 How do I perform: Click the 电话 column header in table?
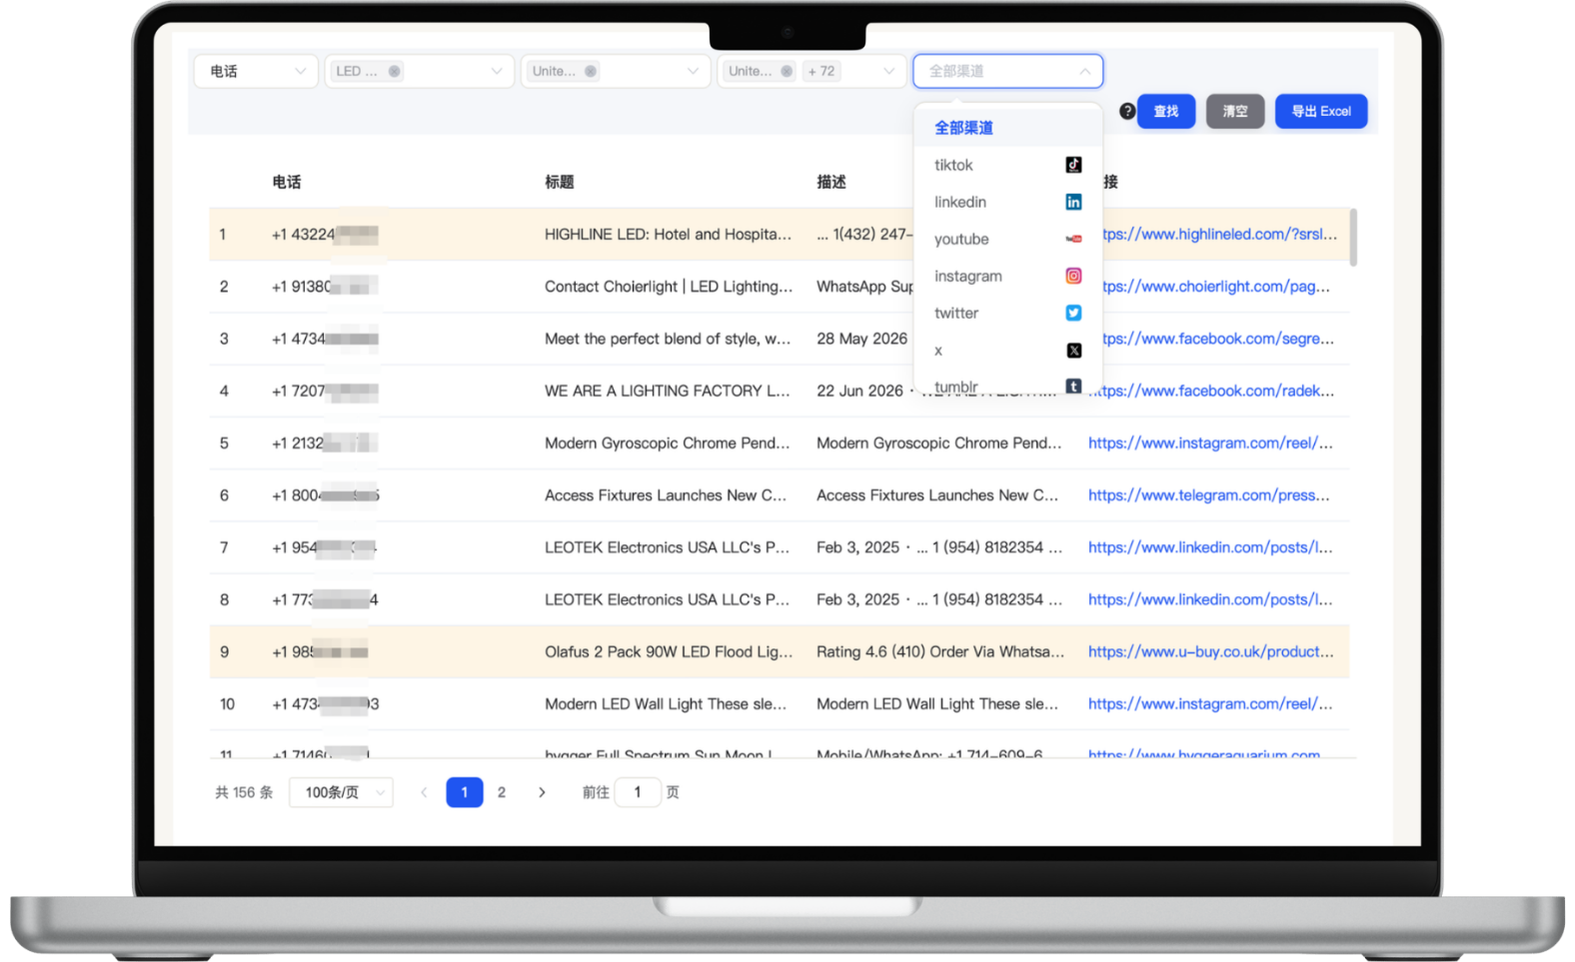(287, 182)
